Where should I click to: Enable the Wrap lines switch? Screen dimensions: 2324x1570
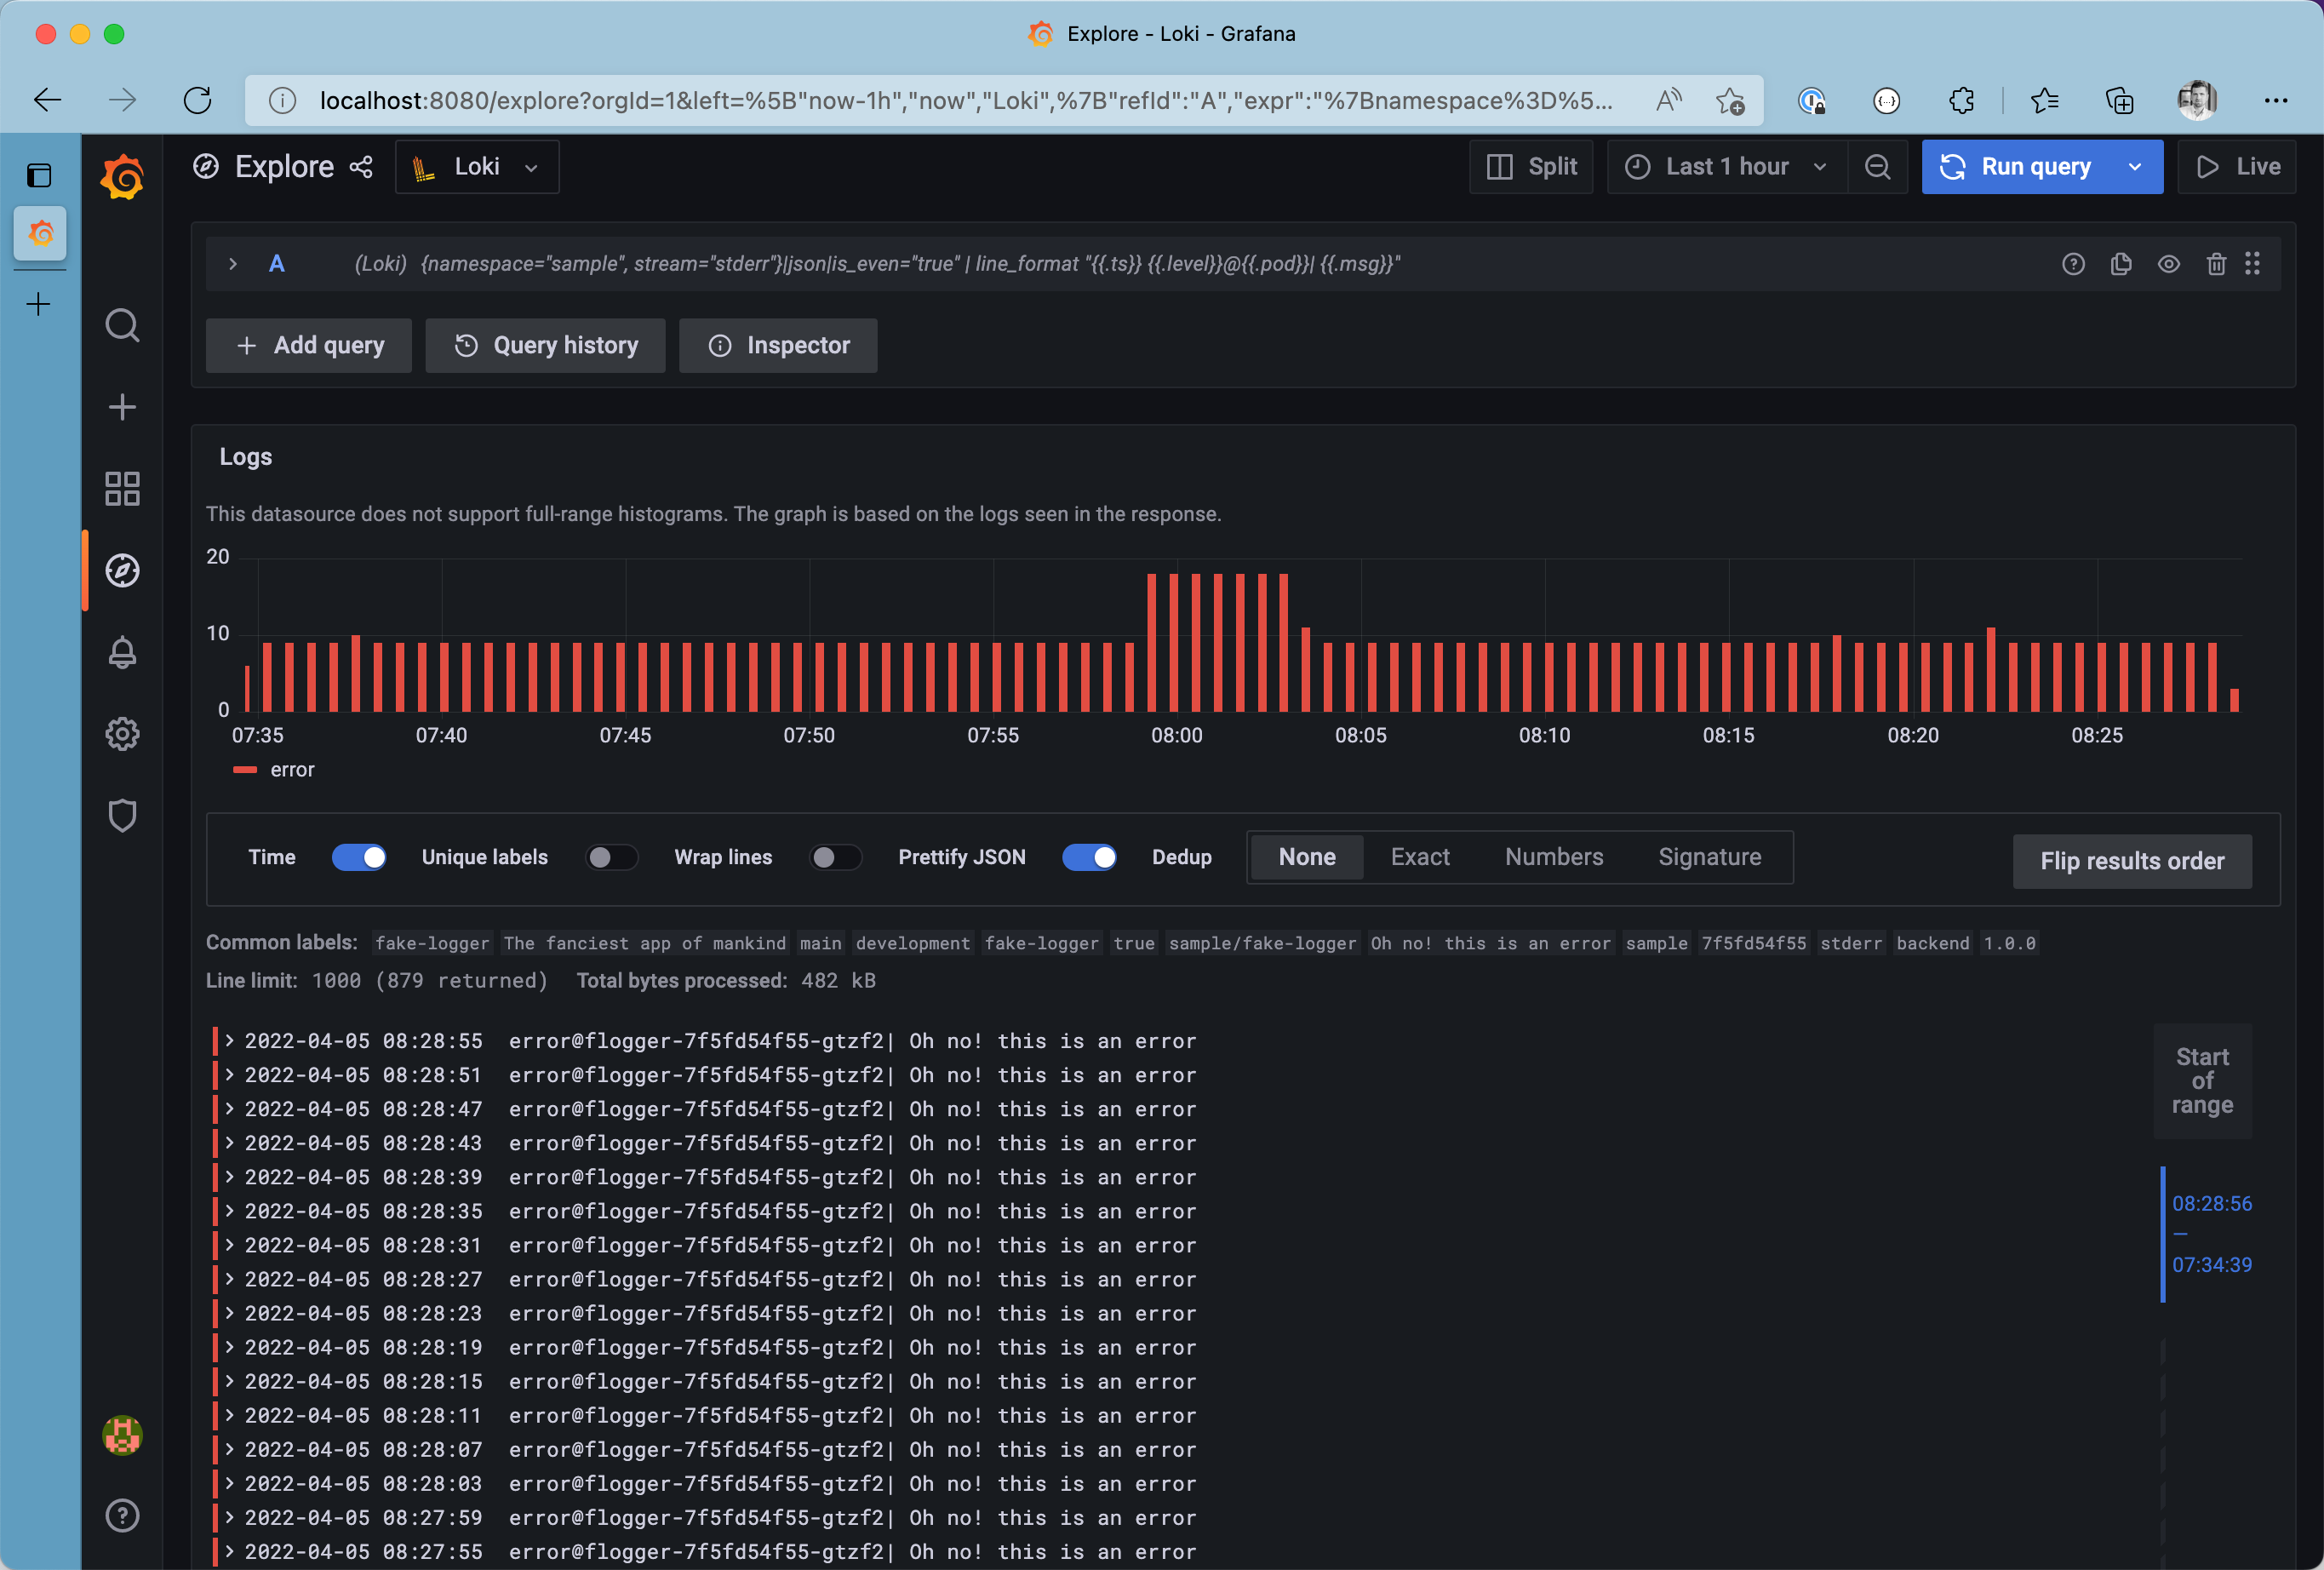[x=834, y=857]
